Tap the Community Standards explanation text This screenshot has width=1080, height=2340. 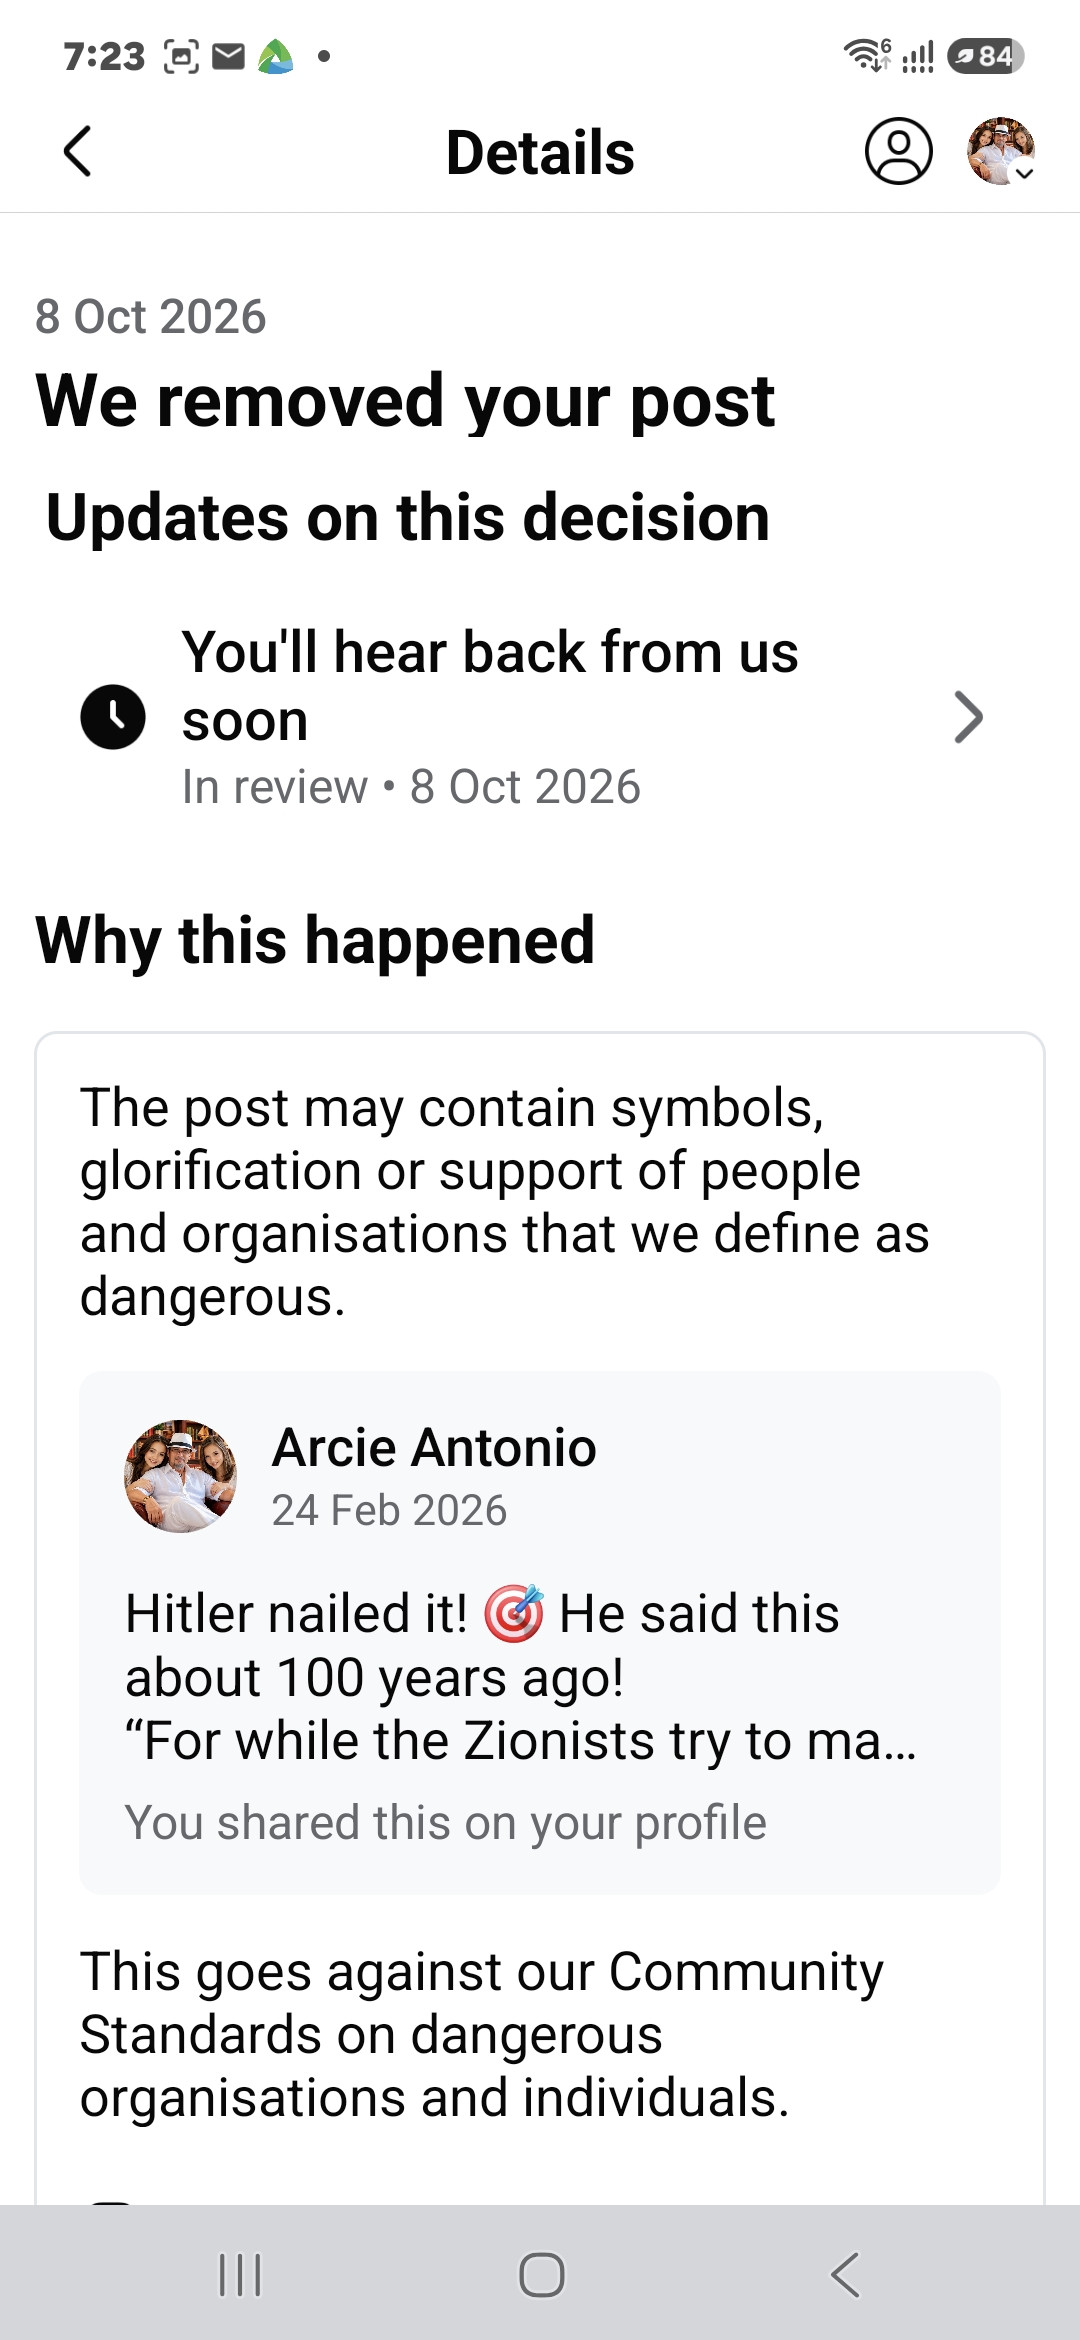tap(482, 2034)
